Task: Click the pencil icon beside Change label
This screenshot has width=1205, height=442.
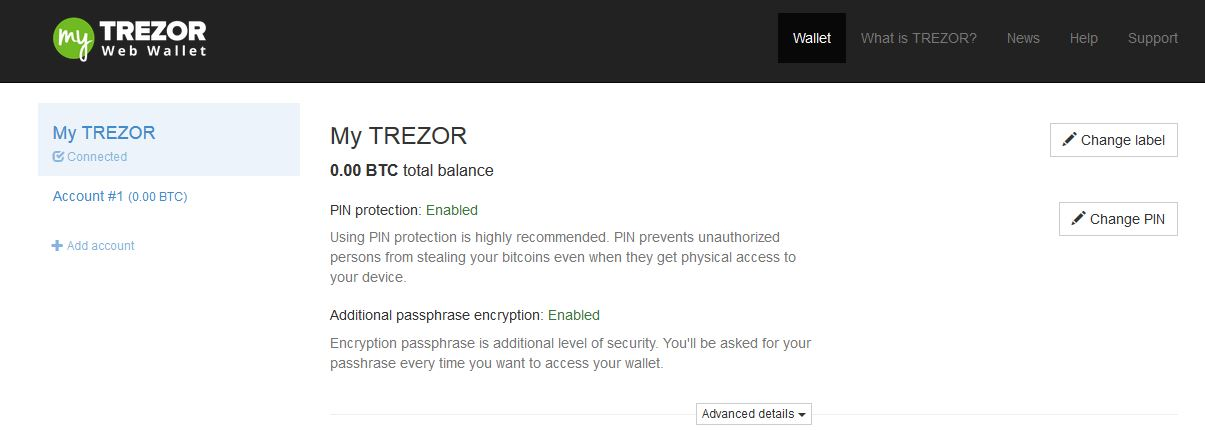Action: [x=1070, y=139]
